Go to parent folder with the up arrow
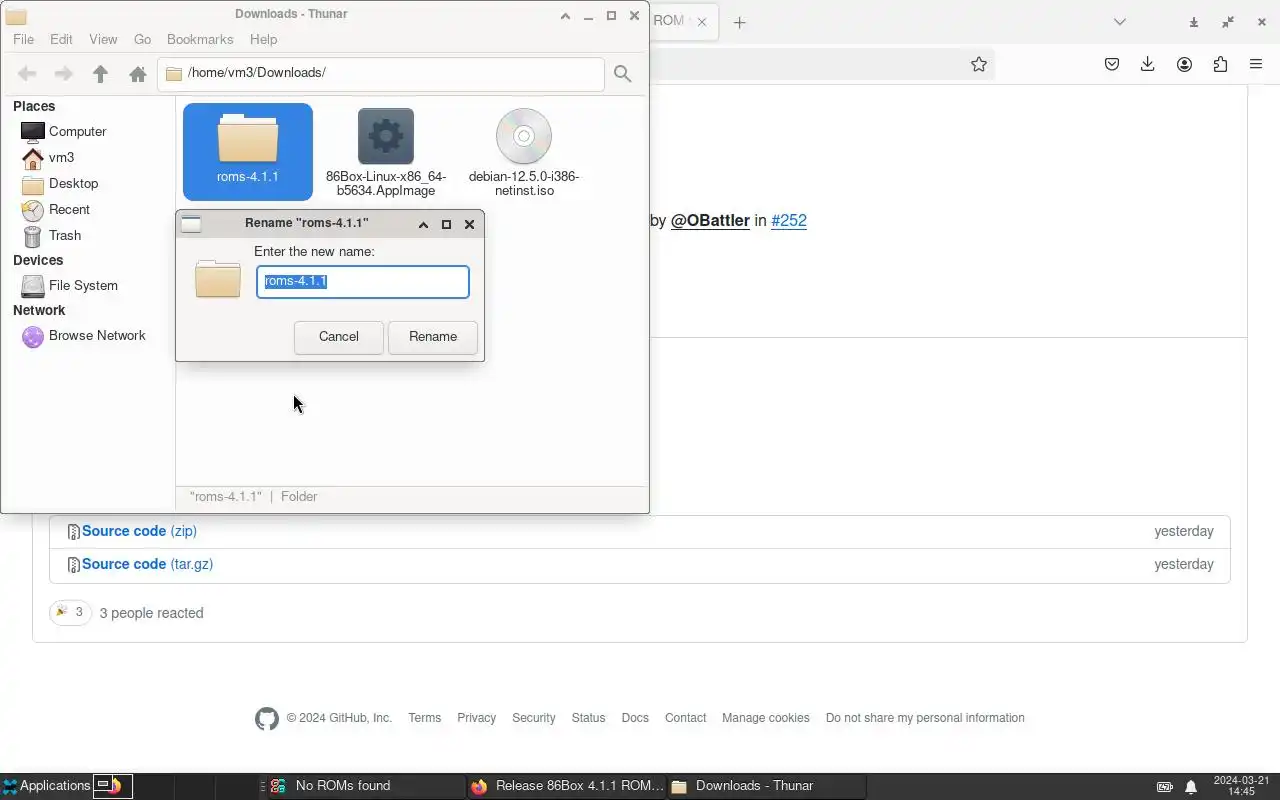This screenshot has height=800, width=1280. tap(100, 74)
